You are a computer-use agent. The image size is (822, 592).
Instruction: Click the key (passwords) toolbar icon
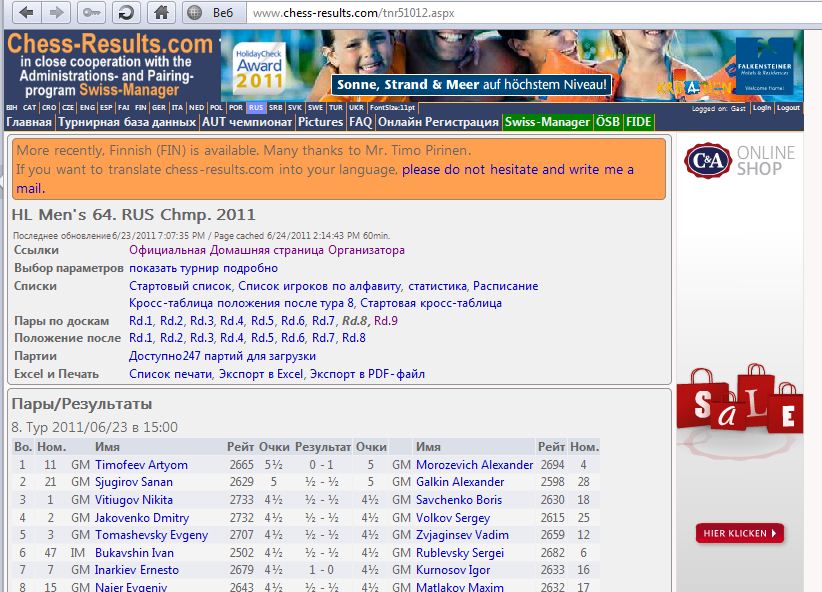tap(91, 13)
